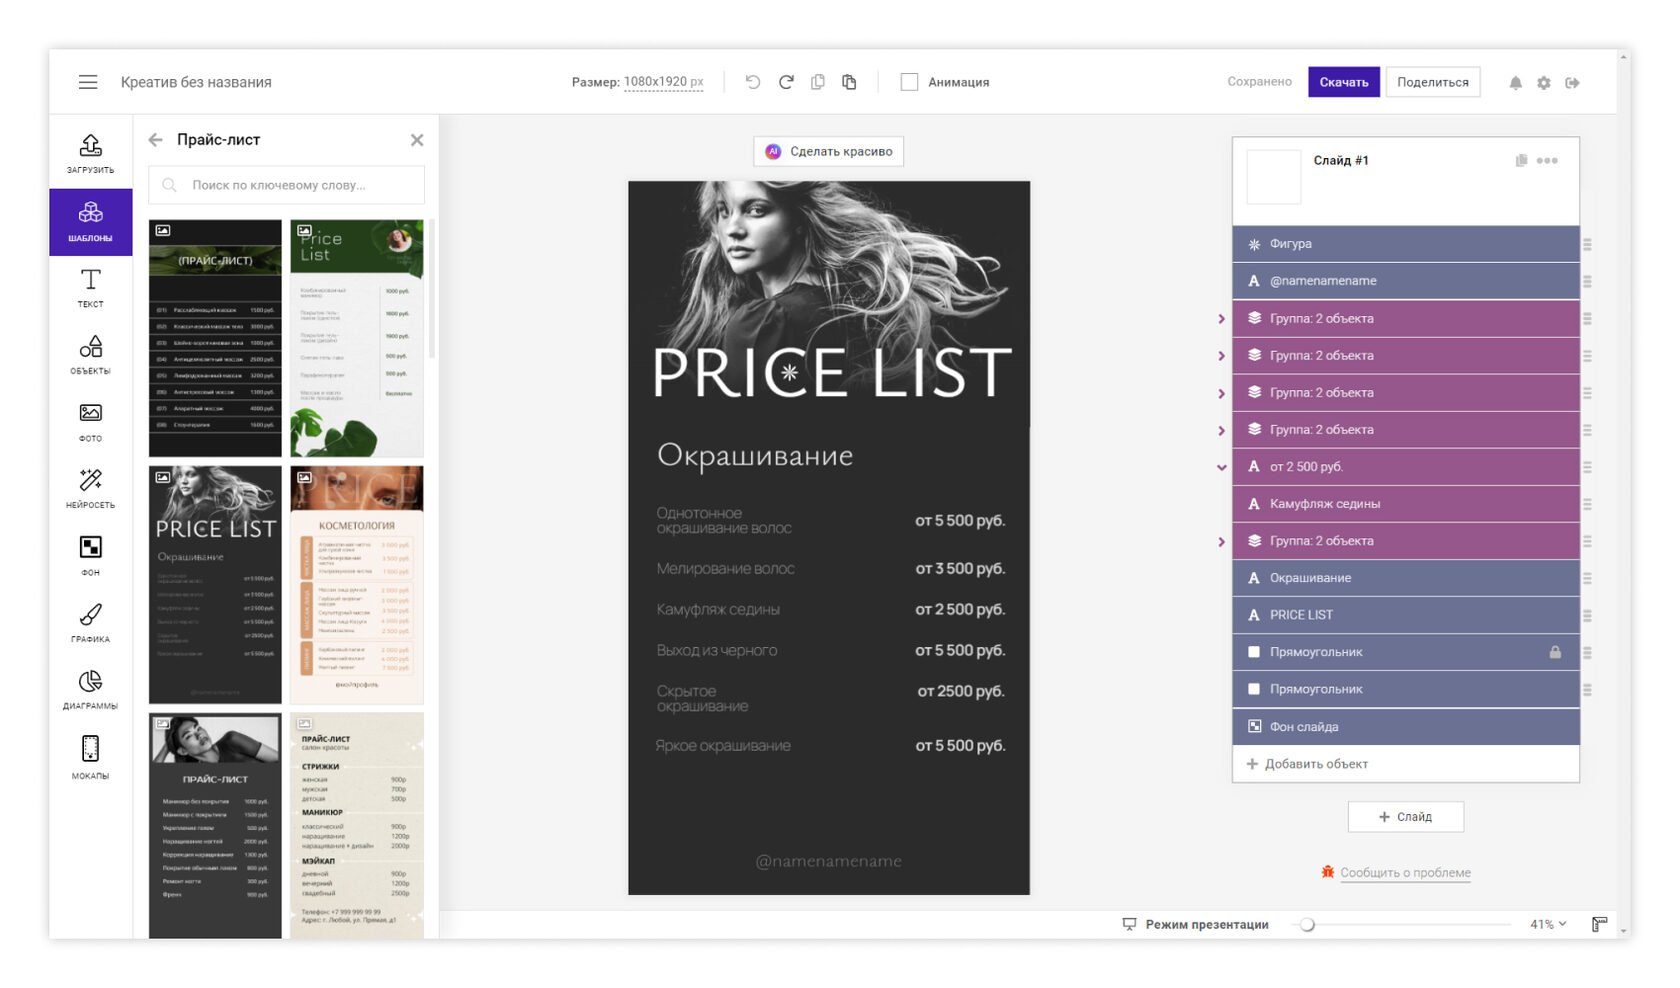Collapse the group above от 2 500 руб.
This screenshot has height=988, width=1680.
[x=1221, y=467]
